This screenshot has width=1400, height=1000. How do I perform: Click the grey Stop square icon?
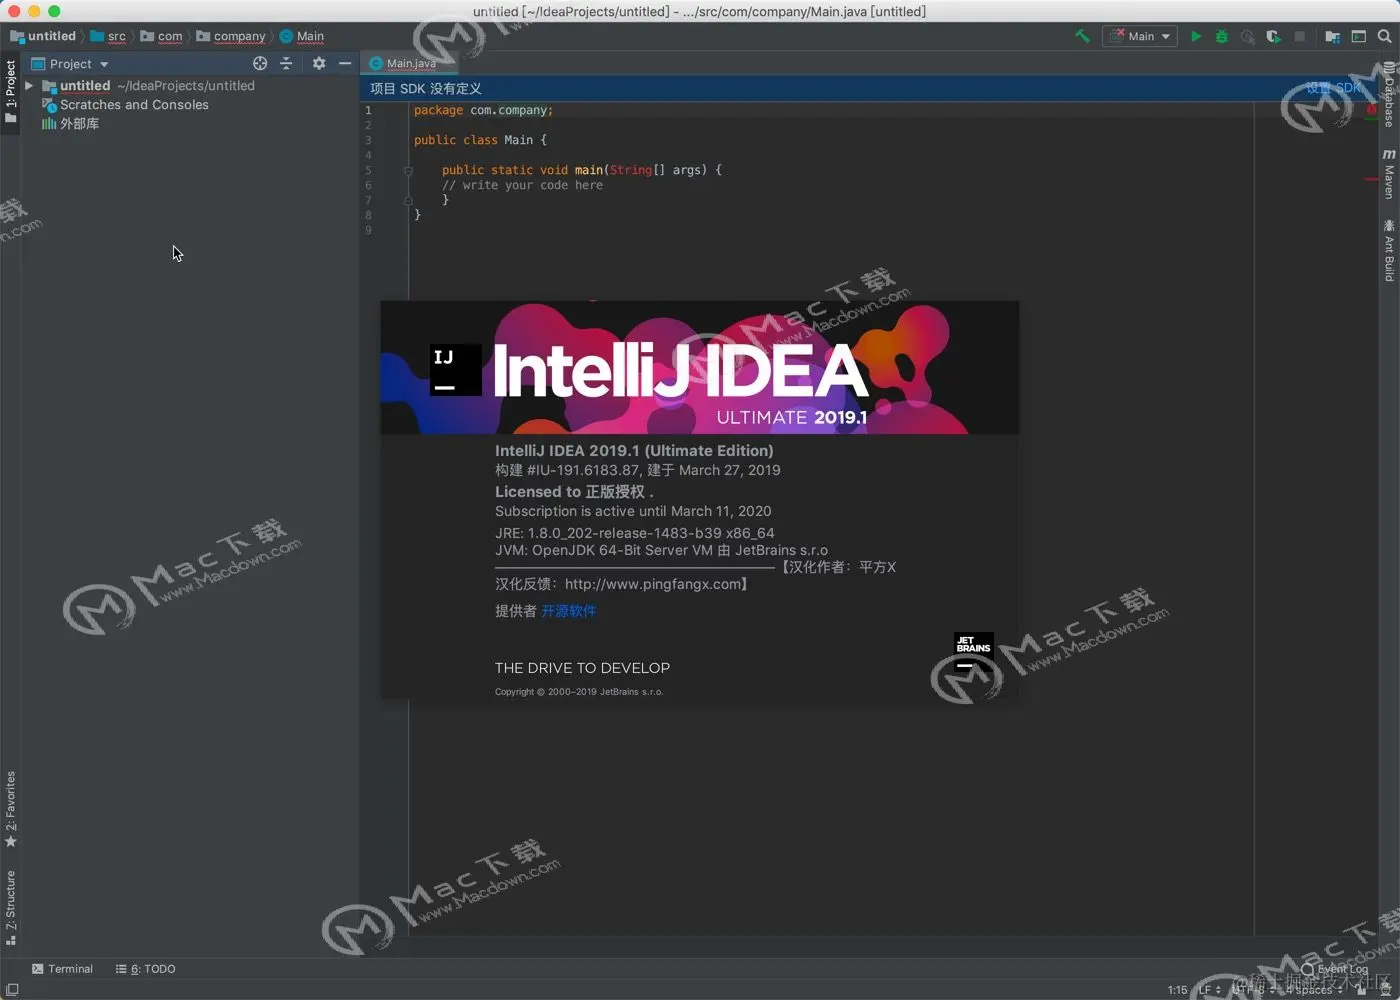coord(1299,36)
